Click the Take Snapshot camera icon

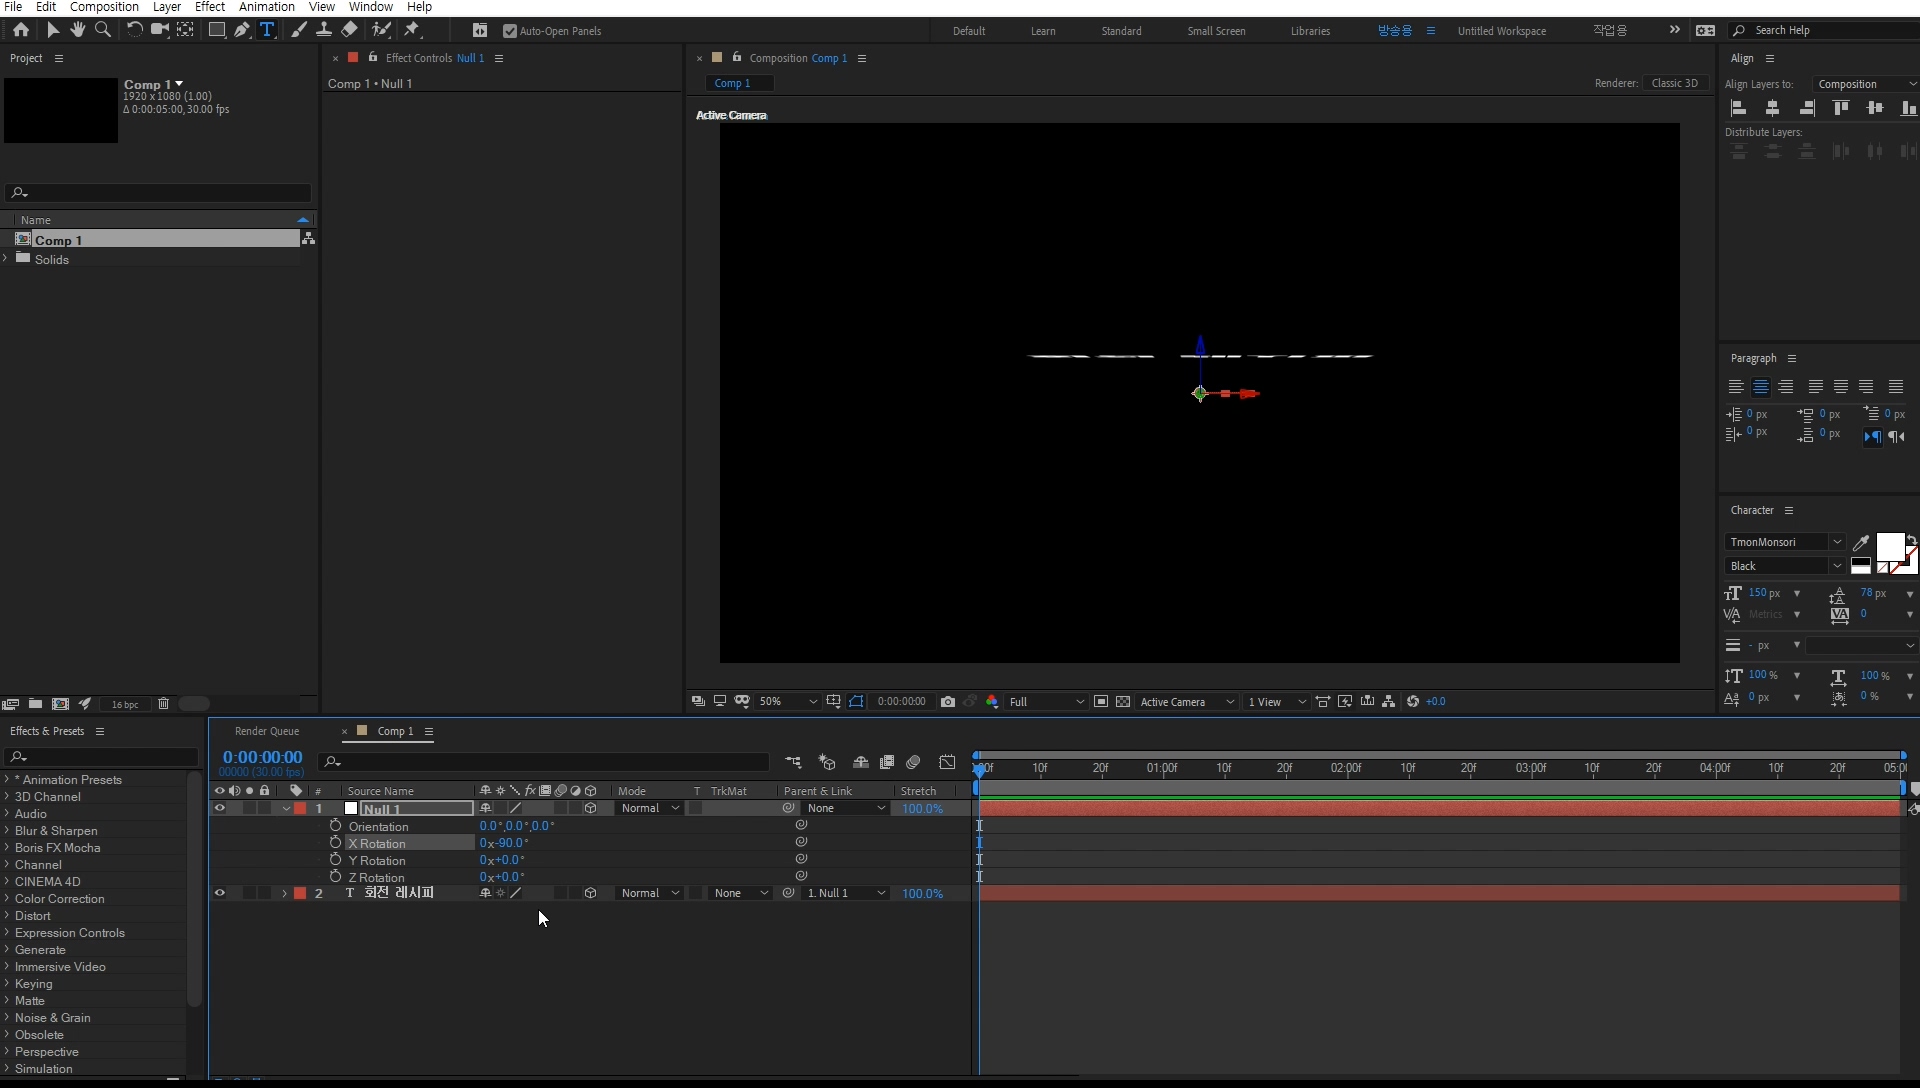tap(948, 702)
